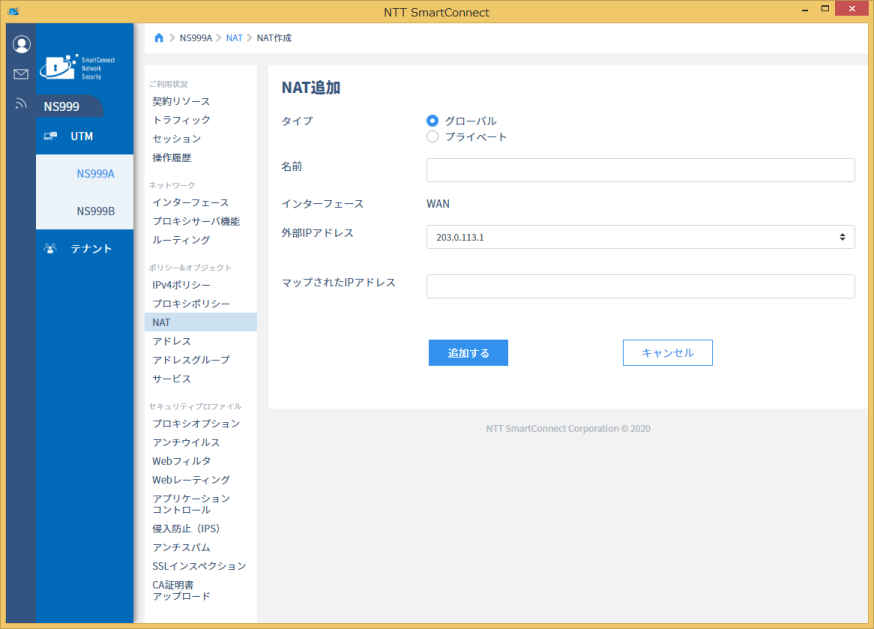The image size is (874, 629).
Task: Open セッション
Action: (x=176, y=139)
